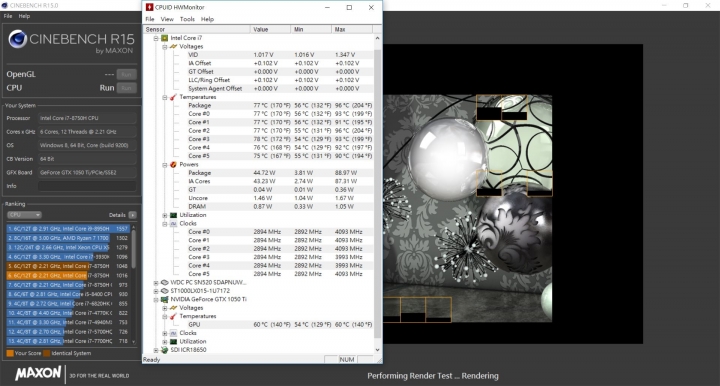
Task: Click the Info input field in Your System
Action: click(87, 186)
